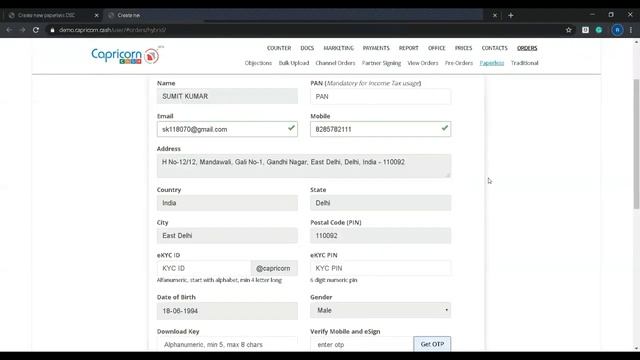Click the Date of Birth field
Screen dimensions: 640x360
[227, 311]
